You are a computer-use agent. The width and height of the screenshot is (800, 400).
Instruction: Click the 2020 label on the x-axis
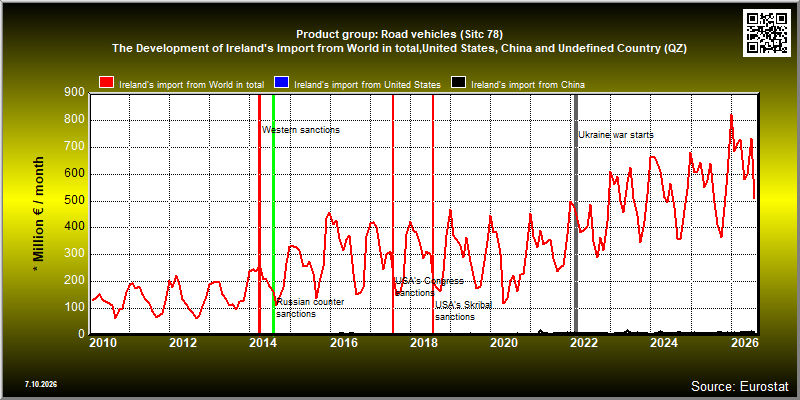point(504,342)
